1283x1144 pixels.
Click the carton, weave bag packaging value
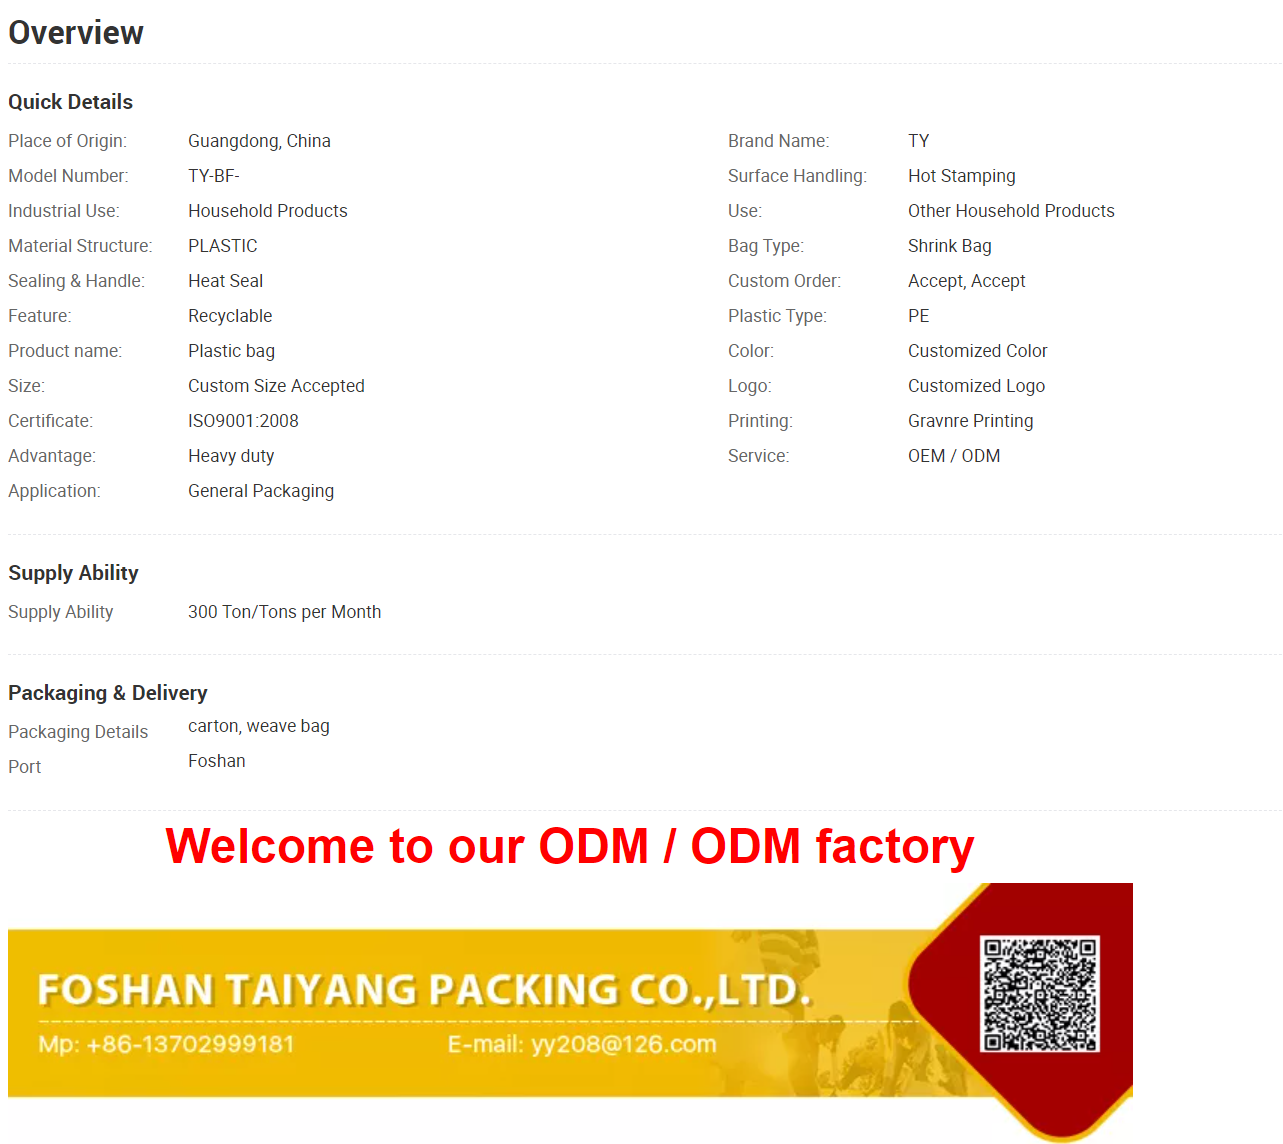pos(259,726)
